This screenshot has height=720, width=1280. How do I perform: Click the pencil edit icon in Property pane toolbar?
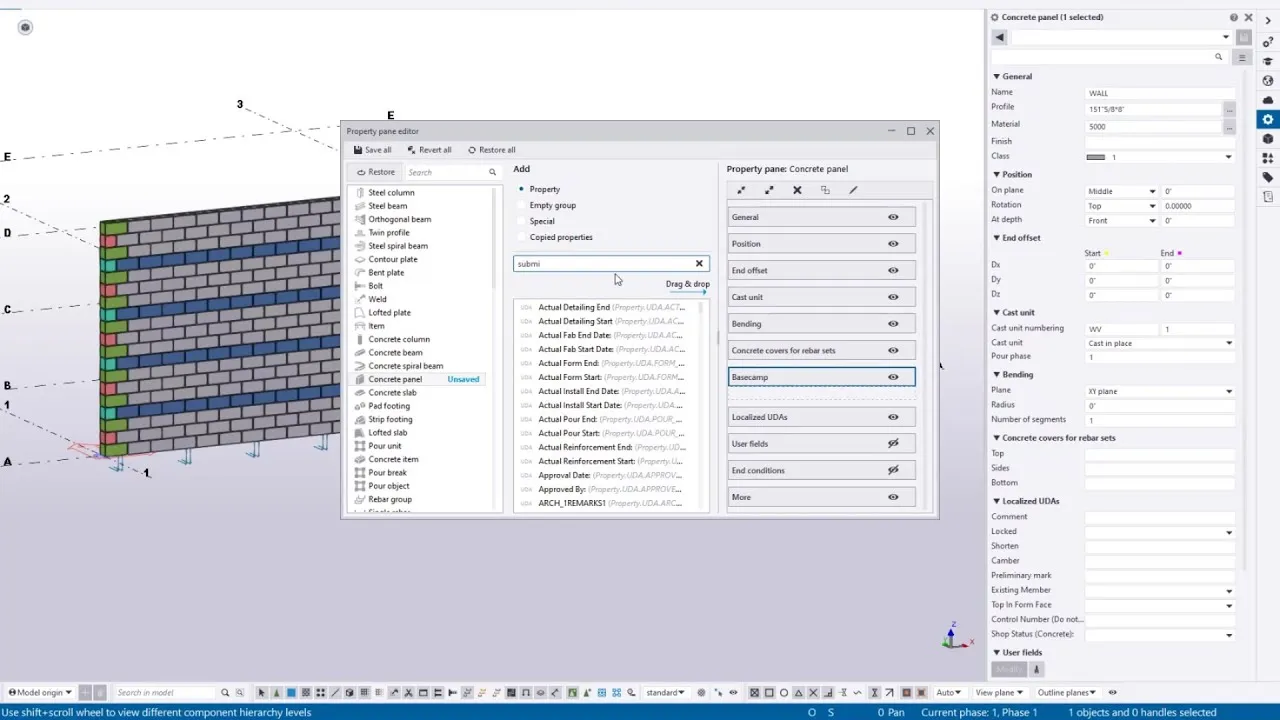coord(853,190)
